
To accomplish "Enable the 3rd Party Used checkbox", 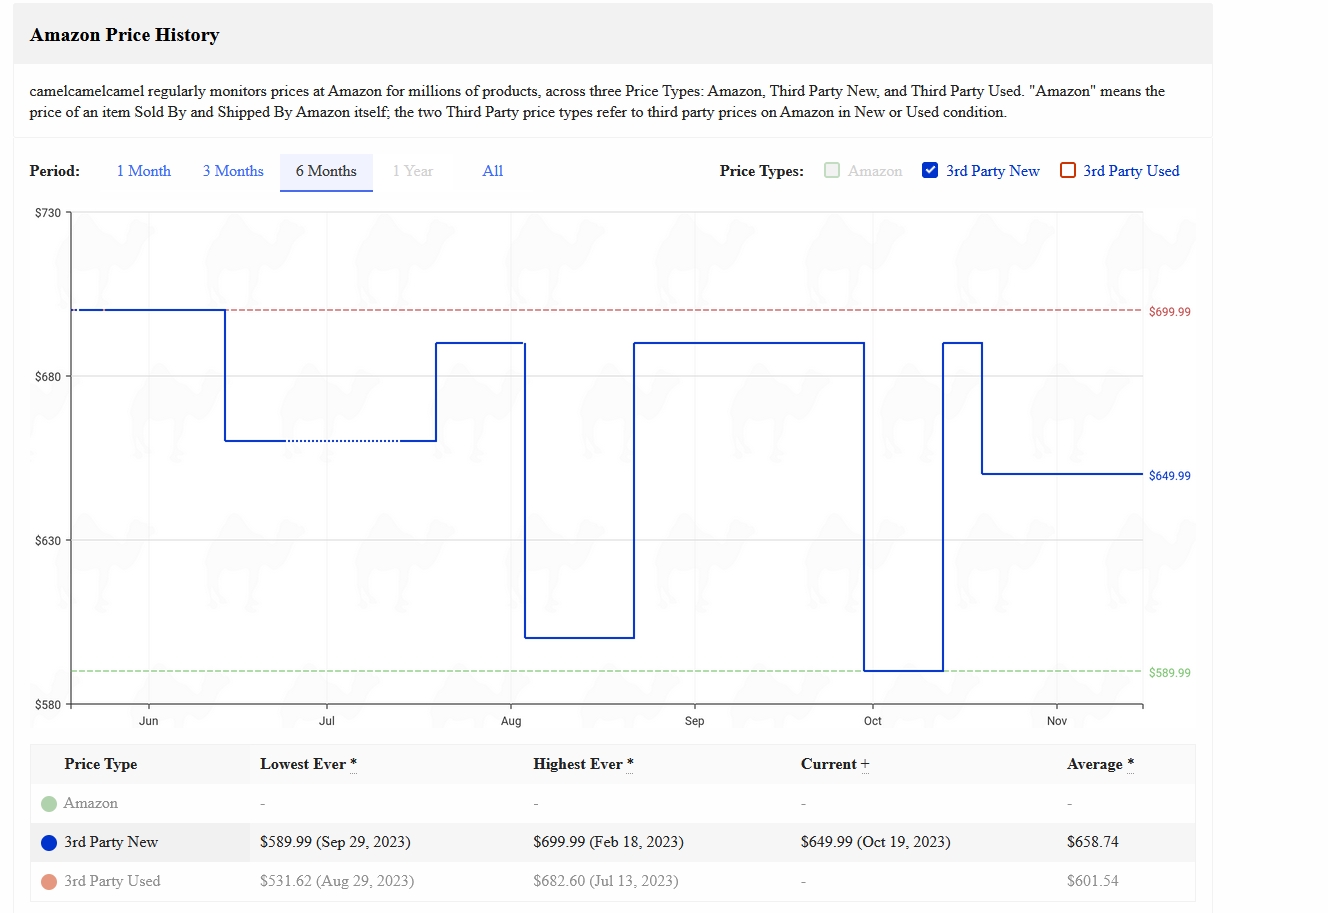I will pos(1068,170).
